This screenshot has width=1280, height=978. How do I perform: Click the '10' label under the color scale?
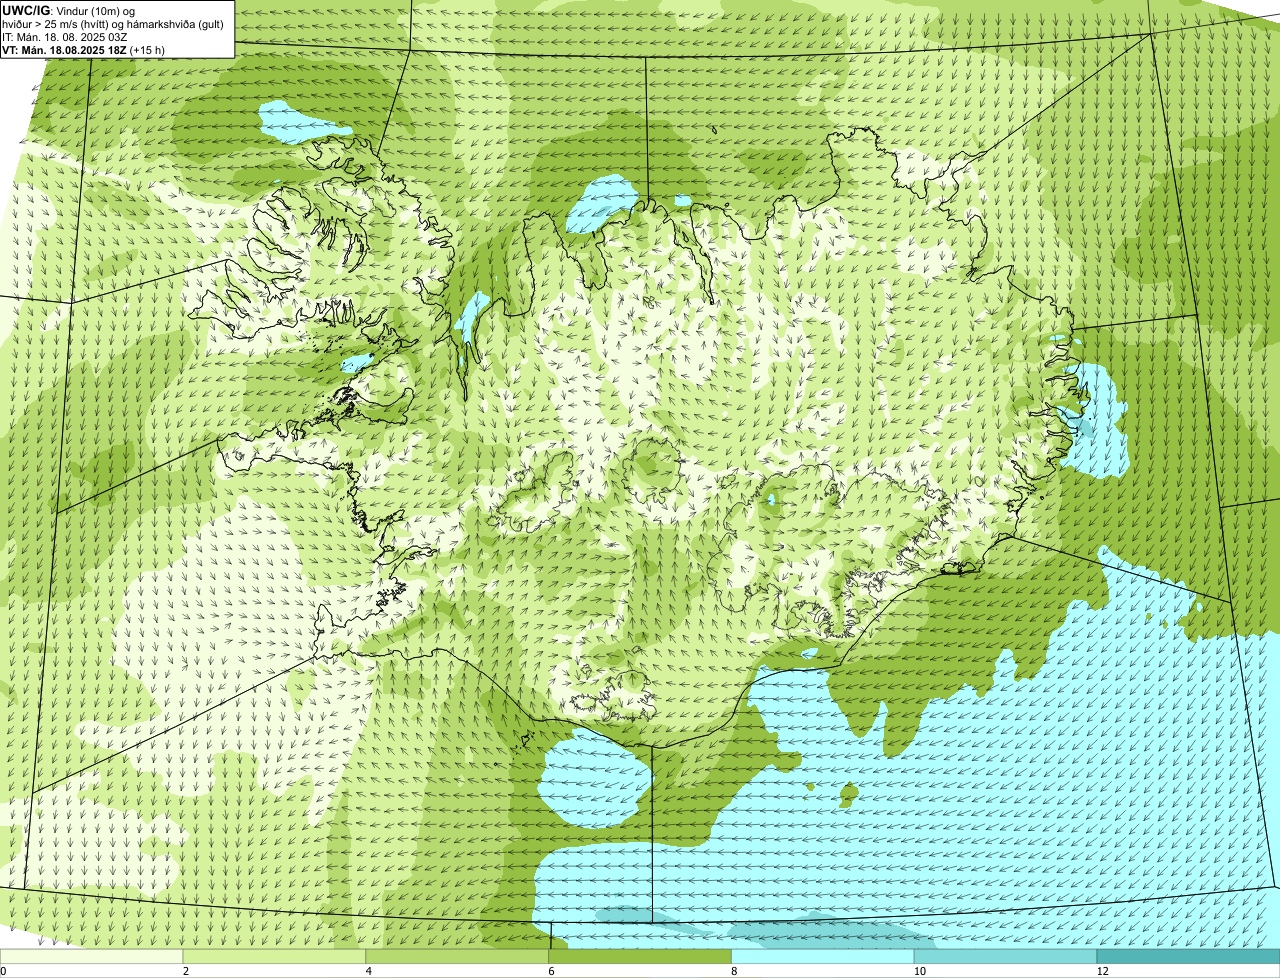coord(918,971)
